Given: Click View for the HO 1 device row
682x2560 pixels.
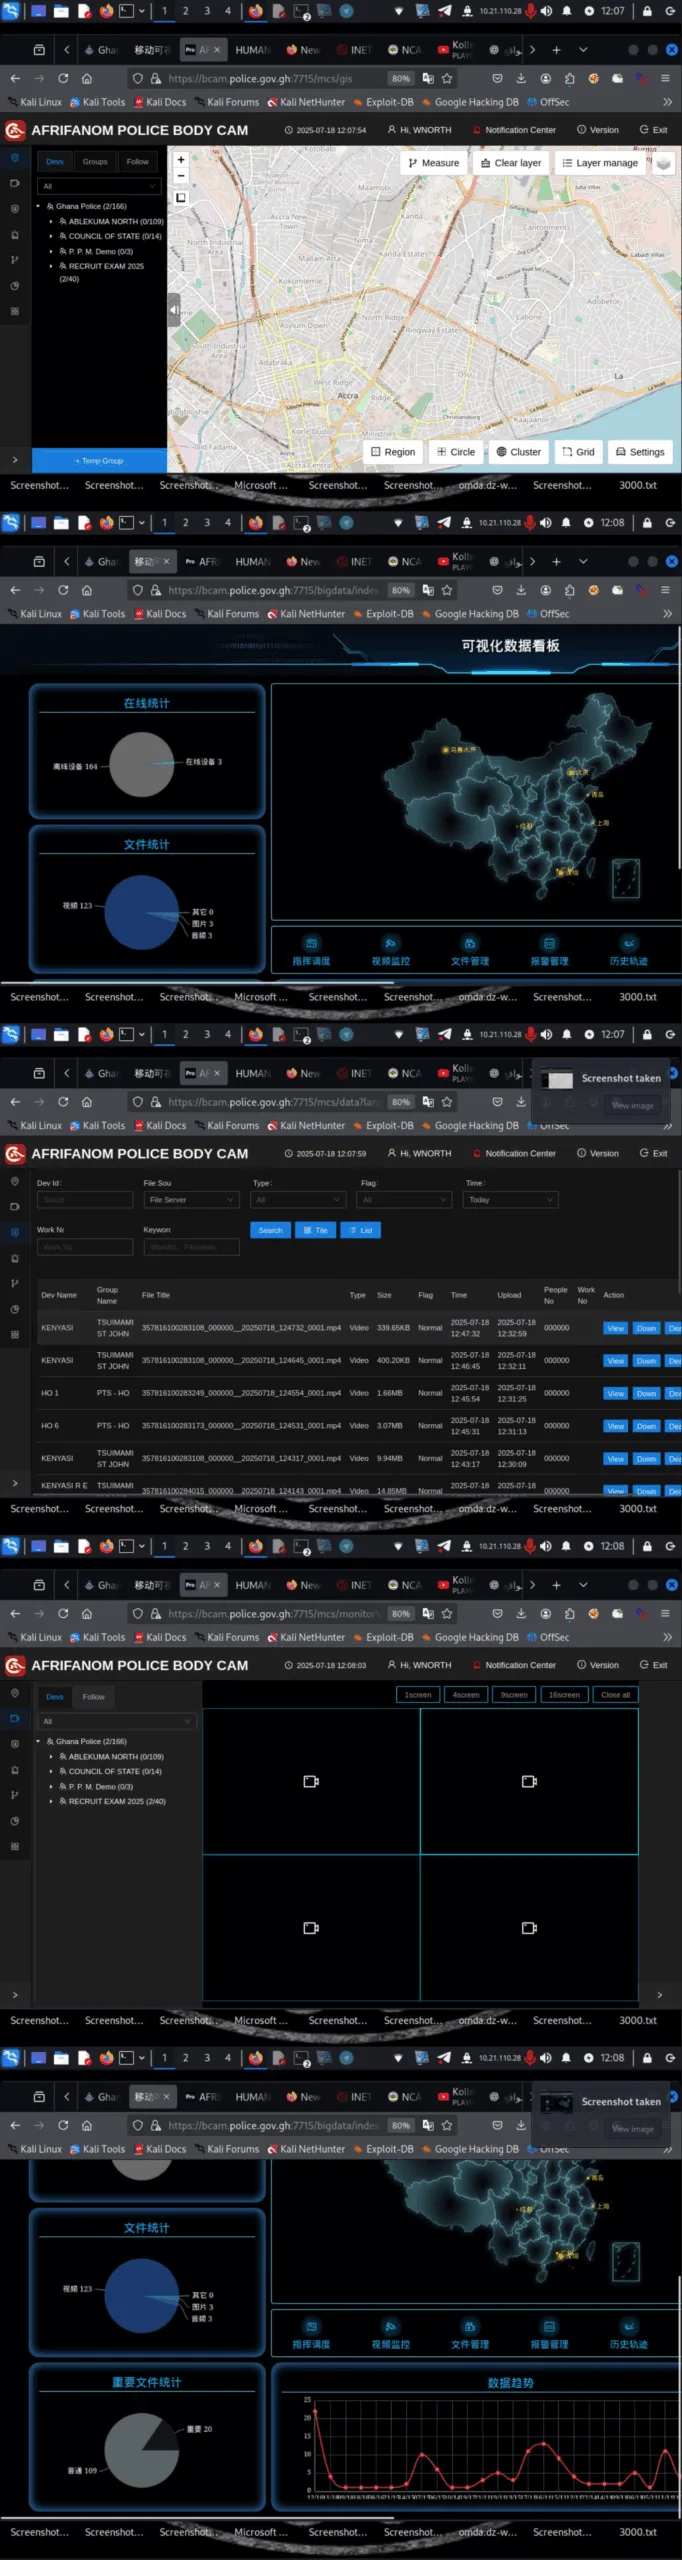Looking at the screenshot, I should [x=616, y=1393].
